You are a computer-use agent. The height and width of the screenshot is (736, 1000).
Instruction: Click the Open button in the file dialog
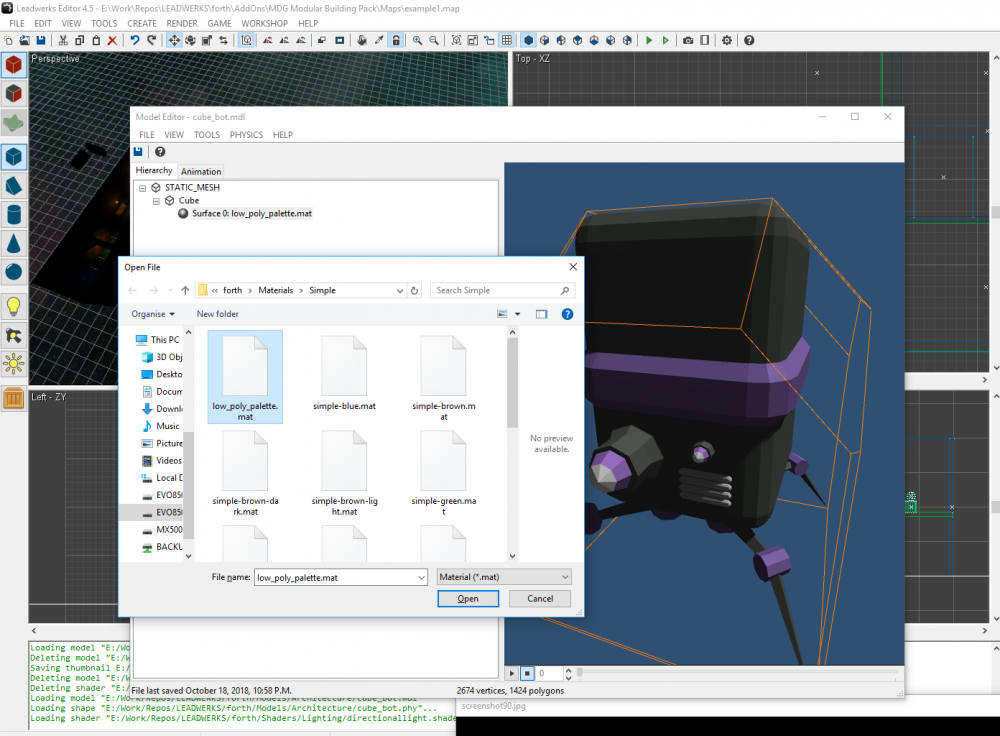468,598
